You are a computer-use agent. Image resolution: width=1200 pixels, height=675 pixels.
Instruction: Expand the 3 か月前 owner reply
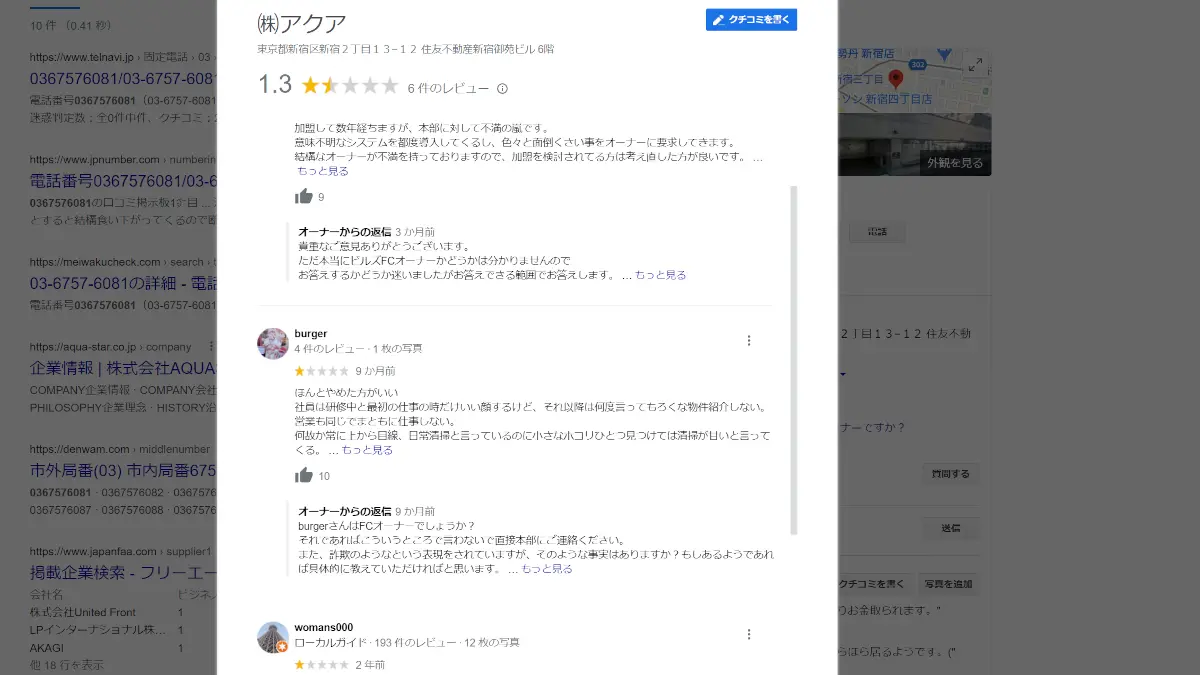pyautogui.click(x=660, y=275)
